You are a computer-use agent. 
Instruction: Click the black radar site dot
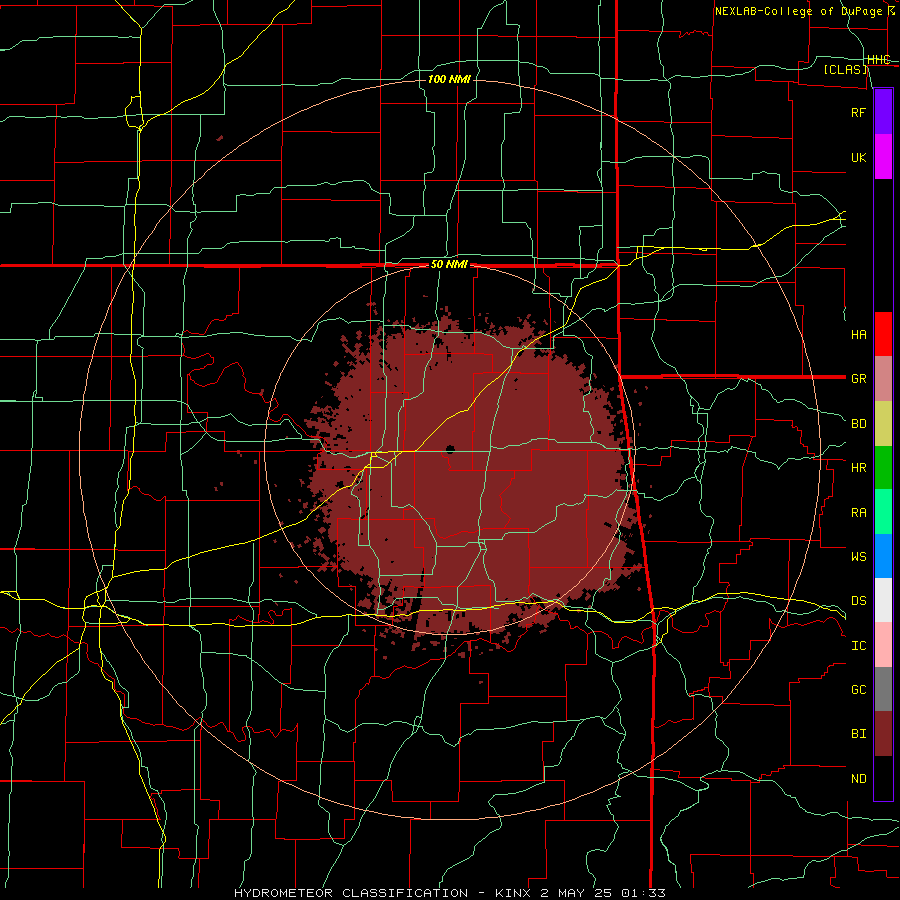pyautogui.click(x=450, y=449)
